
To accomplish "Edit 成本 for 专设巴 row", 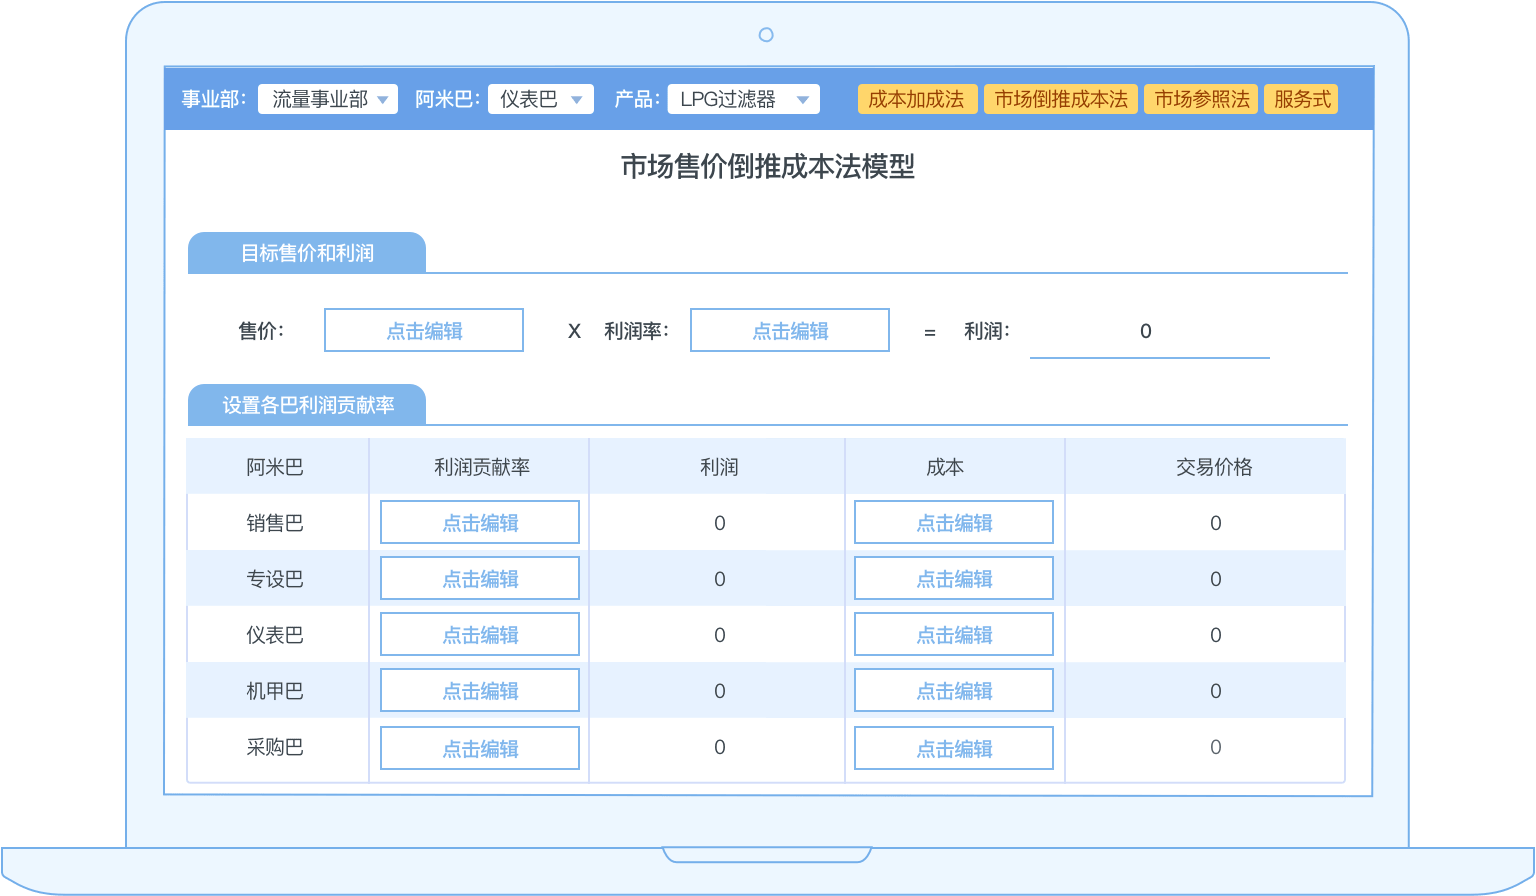I will pyautogui.click(x=954, y=578).
